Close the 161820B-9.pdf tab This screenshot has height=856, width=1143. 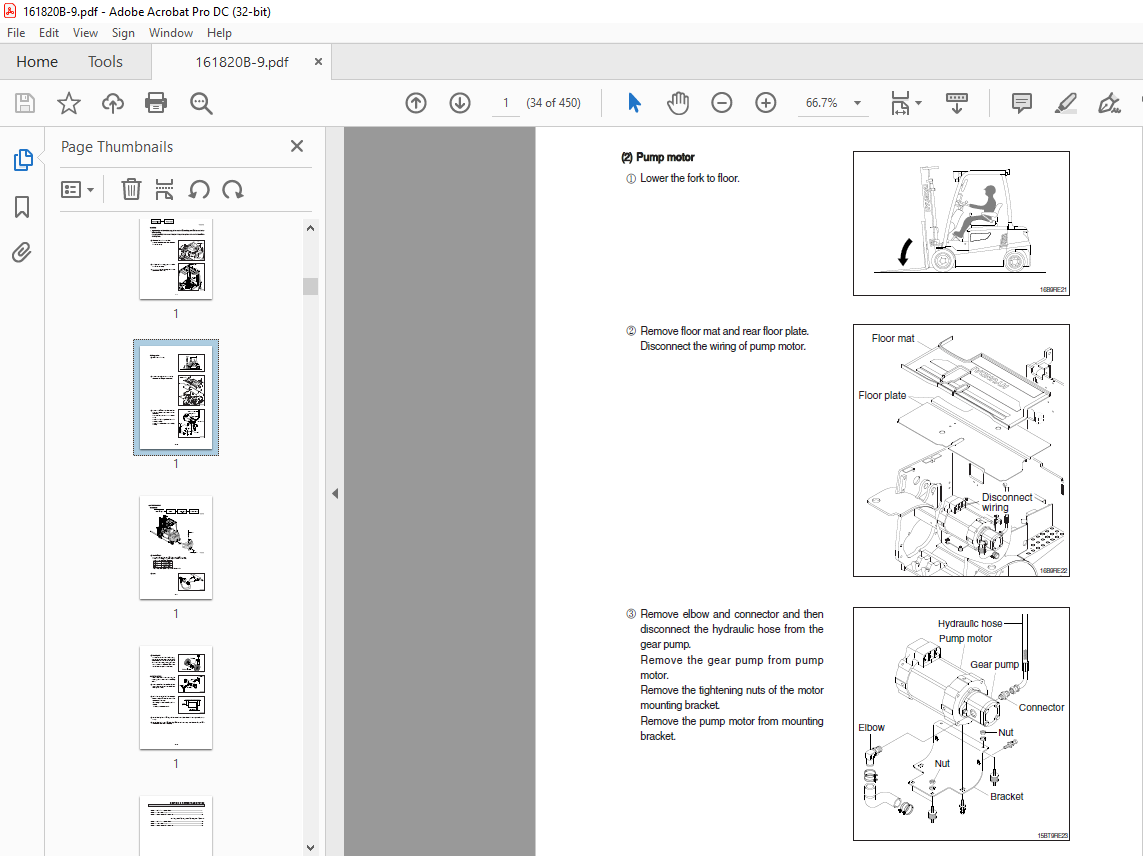[x=318, y=62]
